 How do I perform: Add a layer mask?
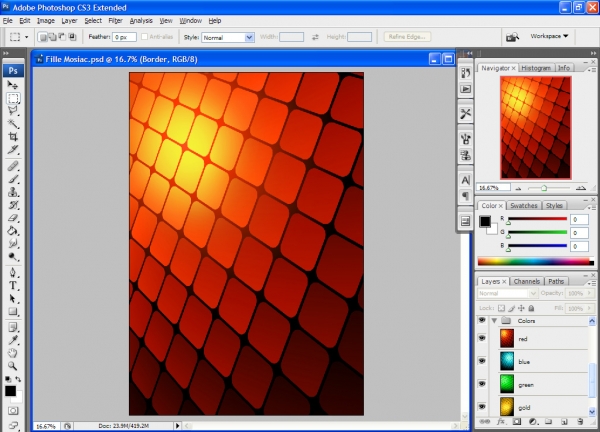(x=517, y=421)
